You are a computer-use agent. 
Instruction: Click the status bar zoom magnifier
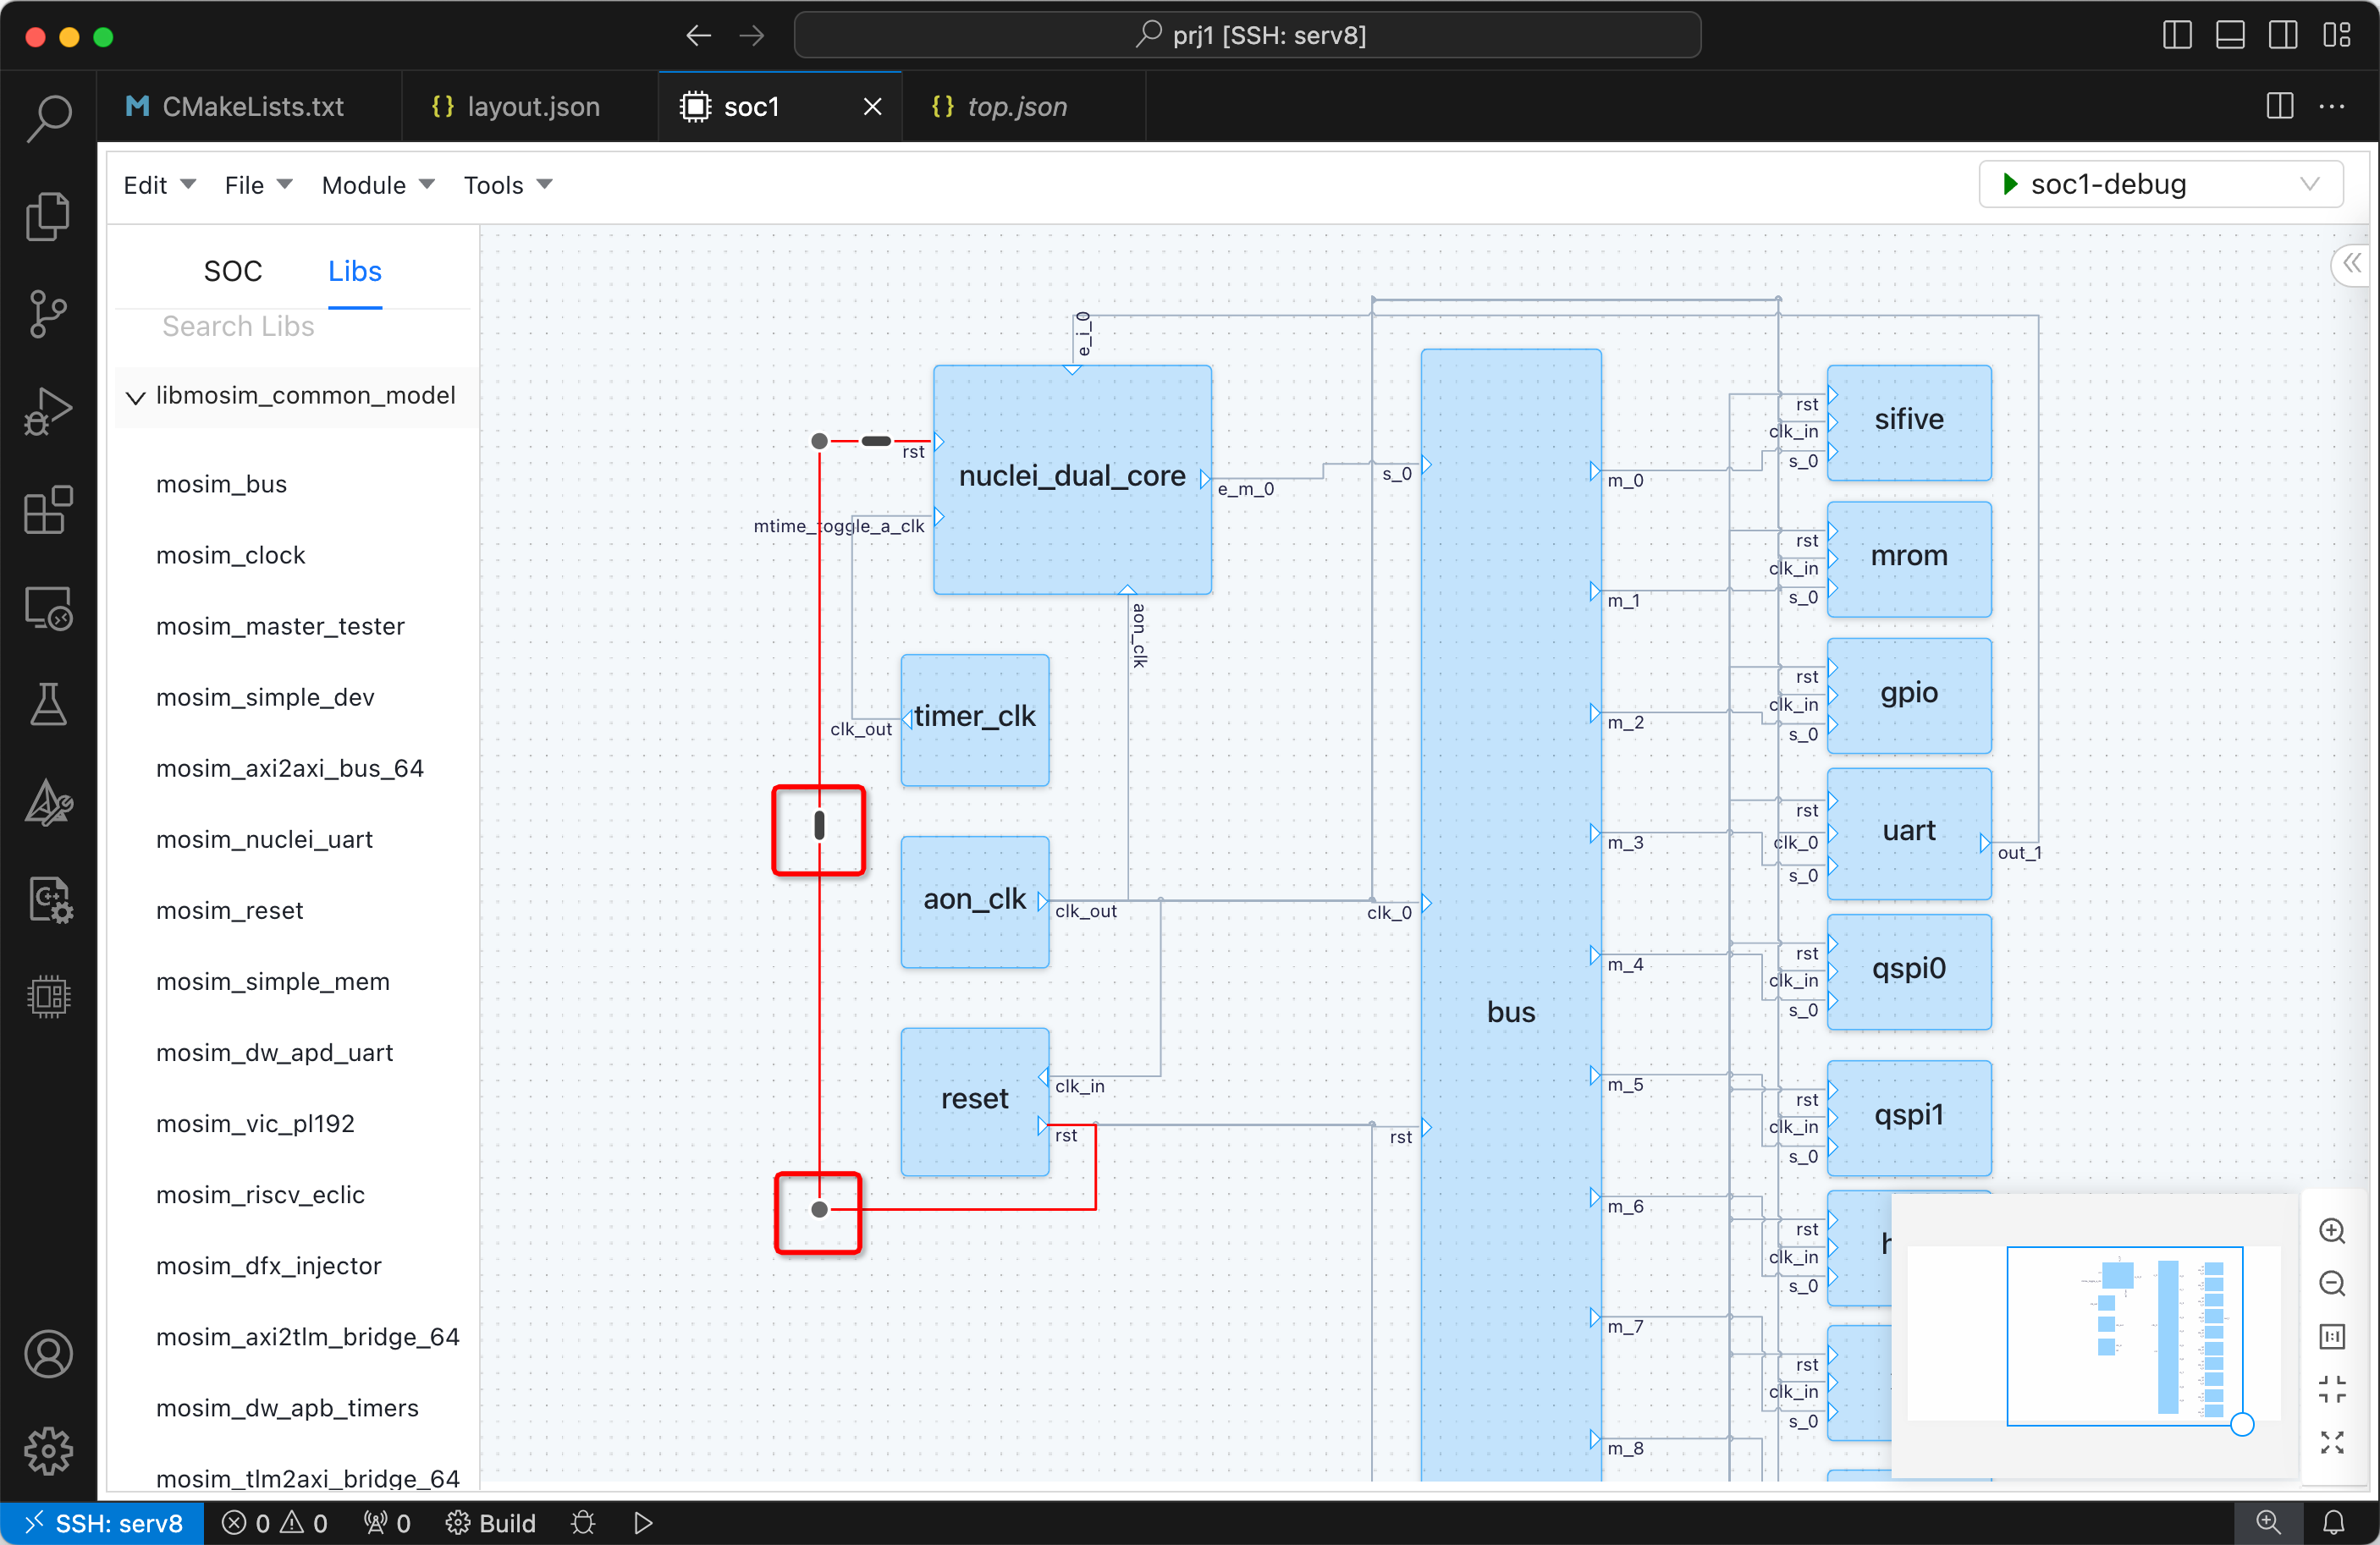2269,1522
